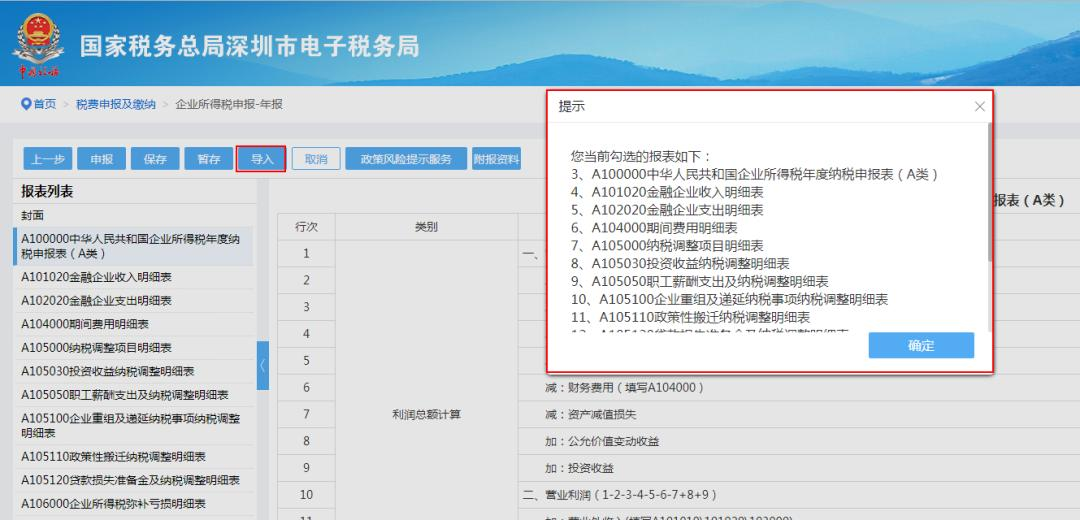Open A101020金融企业收入明细表 in list
1080x520 pixels.
coord(96,277)
